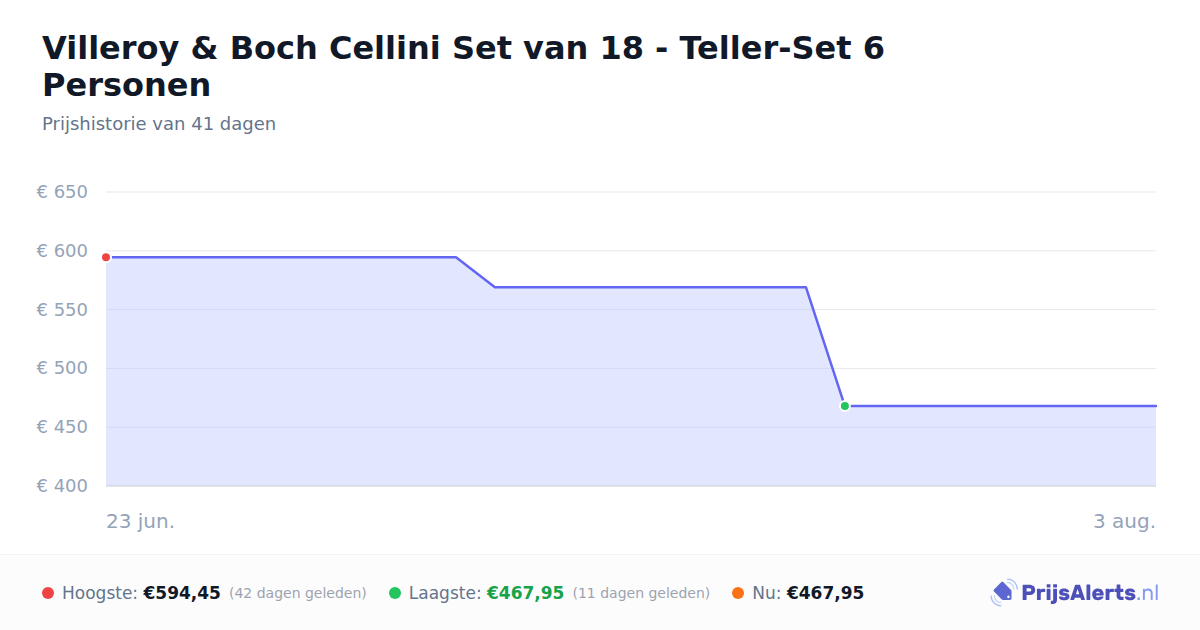Click the Villeroy & Boch Cellini product title
The height and width of the screenshot is (630, 1200).
pos(463,66)
